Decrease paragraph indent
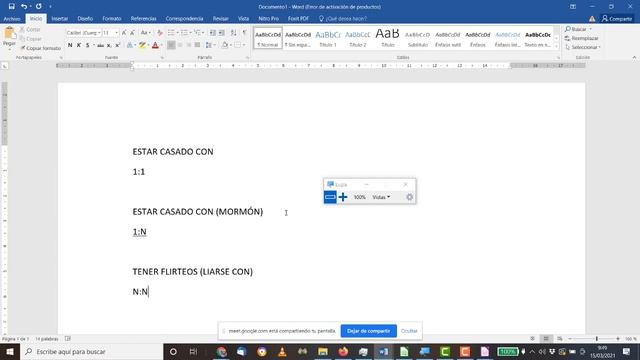The width and height of the screenshot is (640, 360). (213, 33)
